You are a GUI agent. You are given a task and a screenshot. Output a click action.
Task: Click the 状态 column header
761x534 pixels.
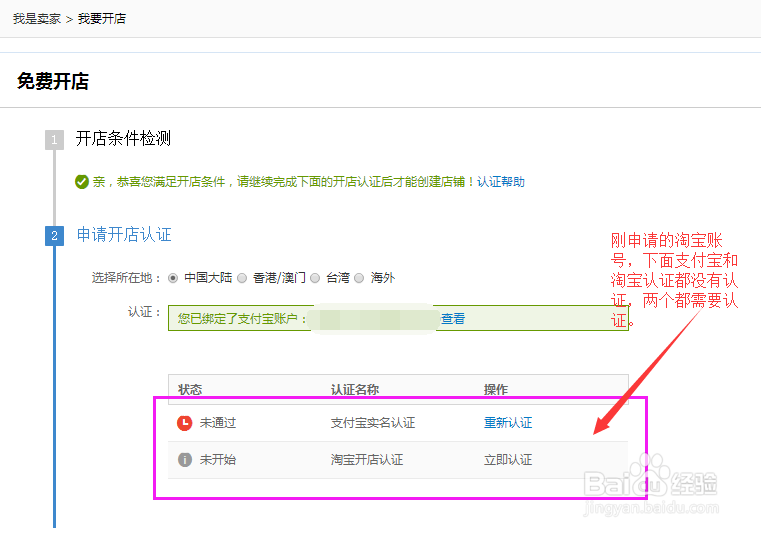[x=190, y=390]
